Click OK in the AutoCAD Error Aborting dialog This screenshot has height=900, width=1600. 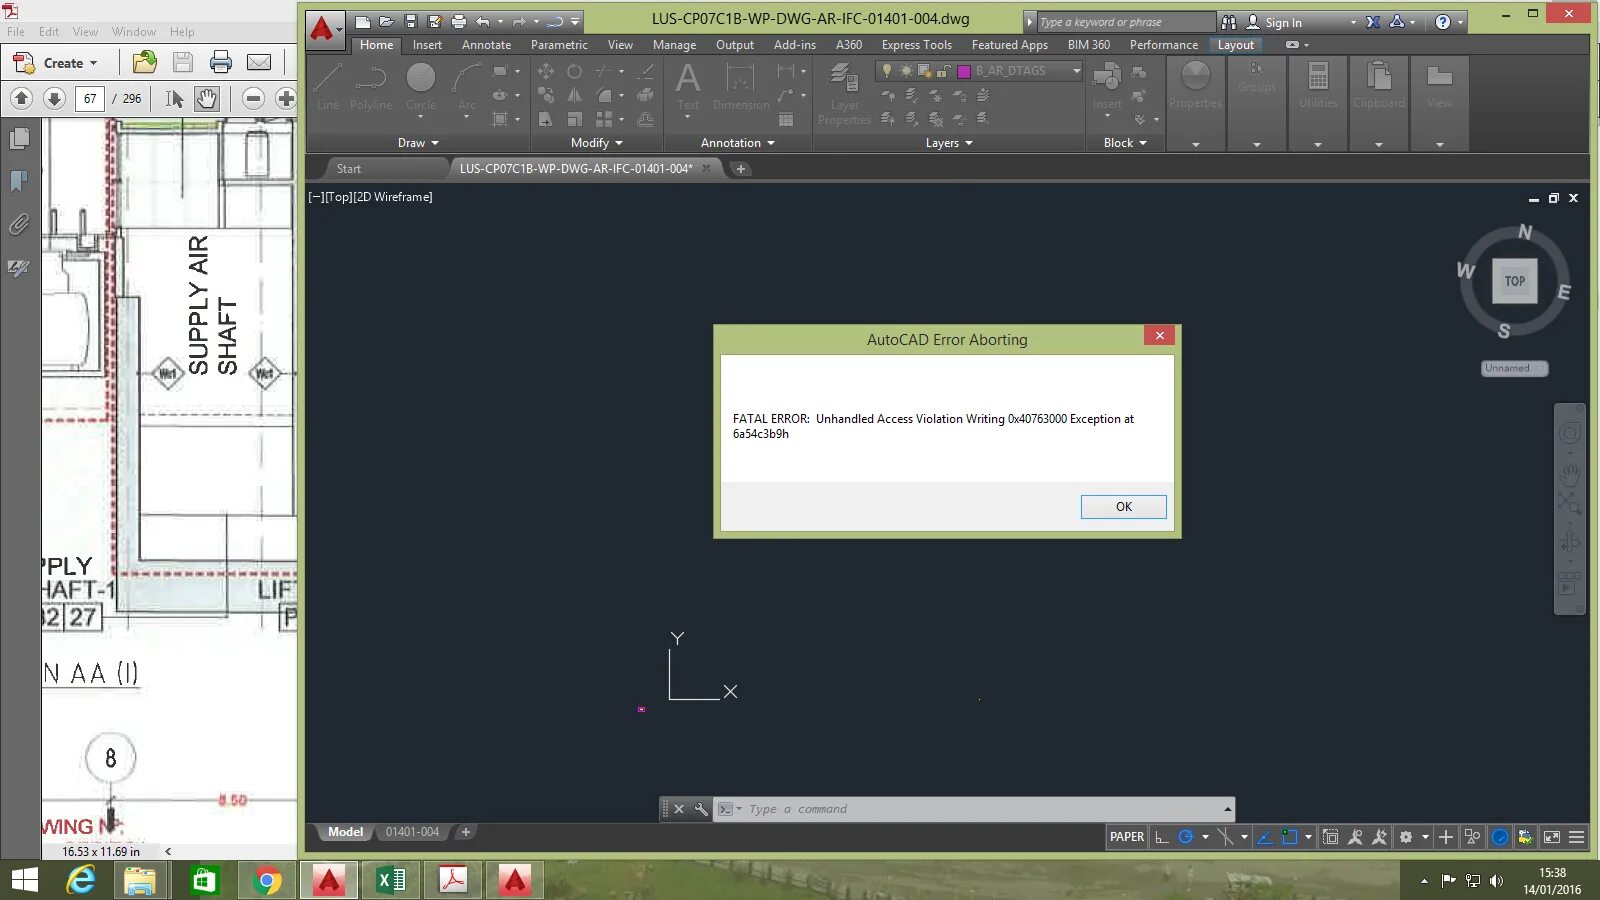coord(1123,507)
